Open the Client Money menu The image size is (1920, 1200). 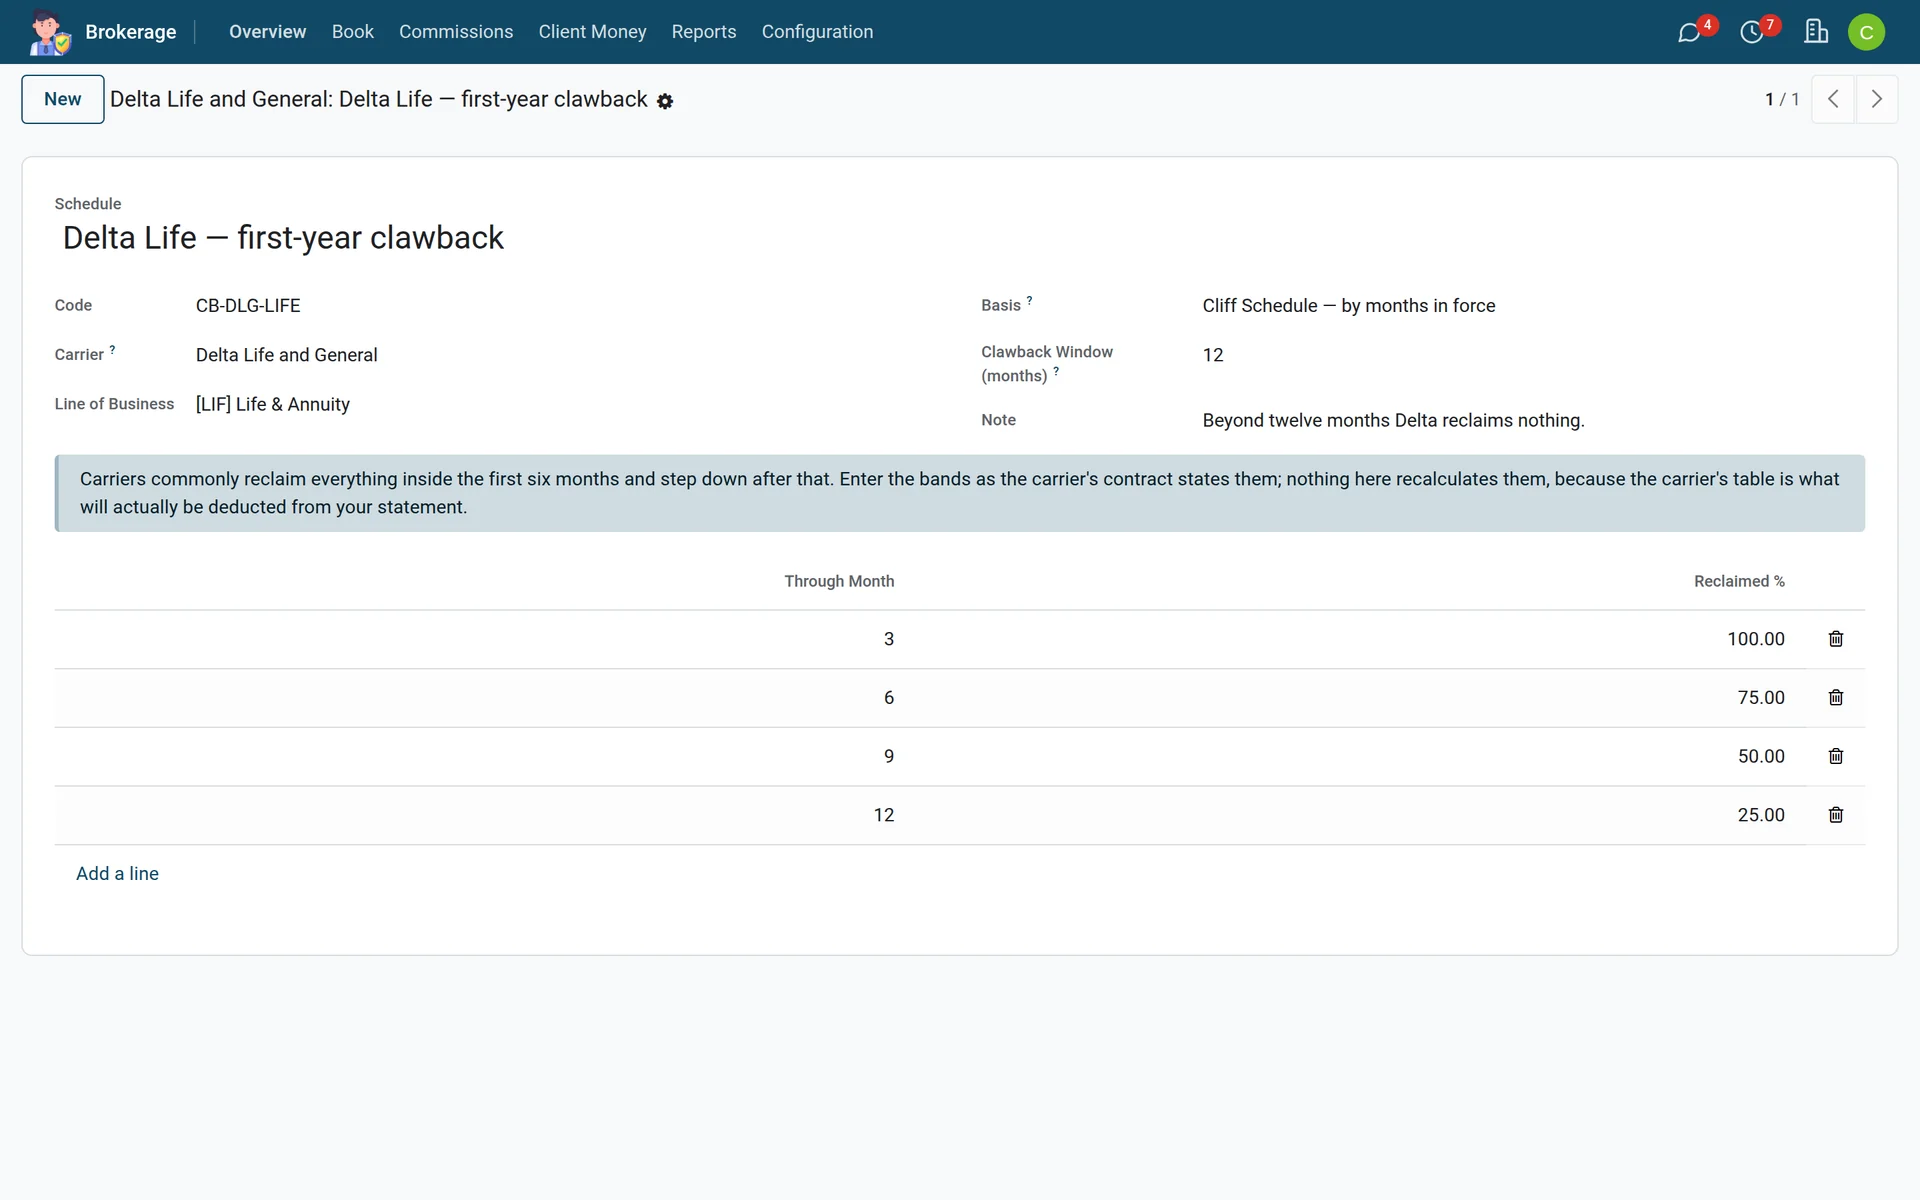pos(592,32)
